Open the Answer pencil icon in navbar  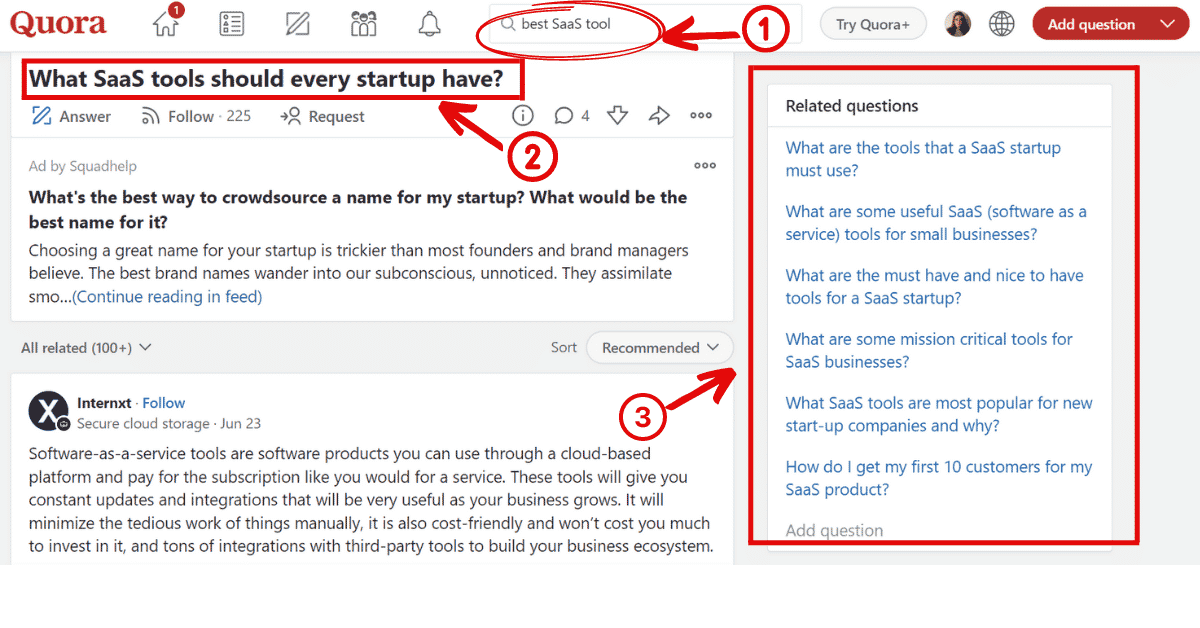[298, 24]
